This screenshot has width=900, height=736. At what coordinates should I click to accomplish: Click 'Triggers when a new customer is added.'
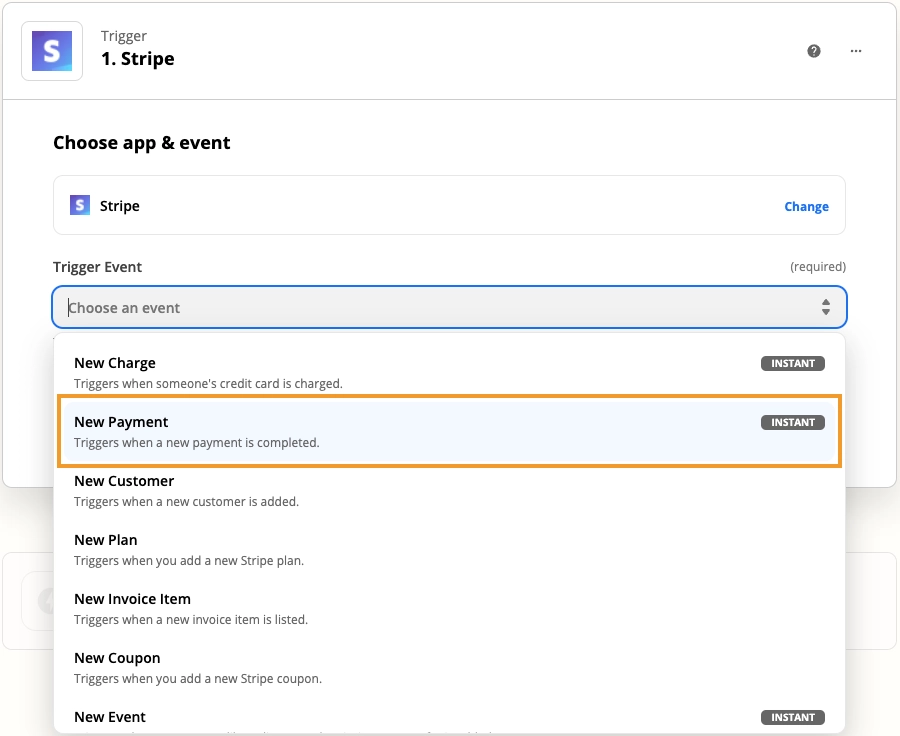click(187, 501)
